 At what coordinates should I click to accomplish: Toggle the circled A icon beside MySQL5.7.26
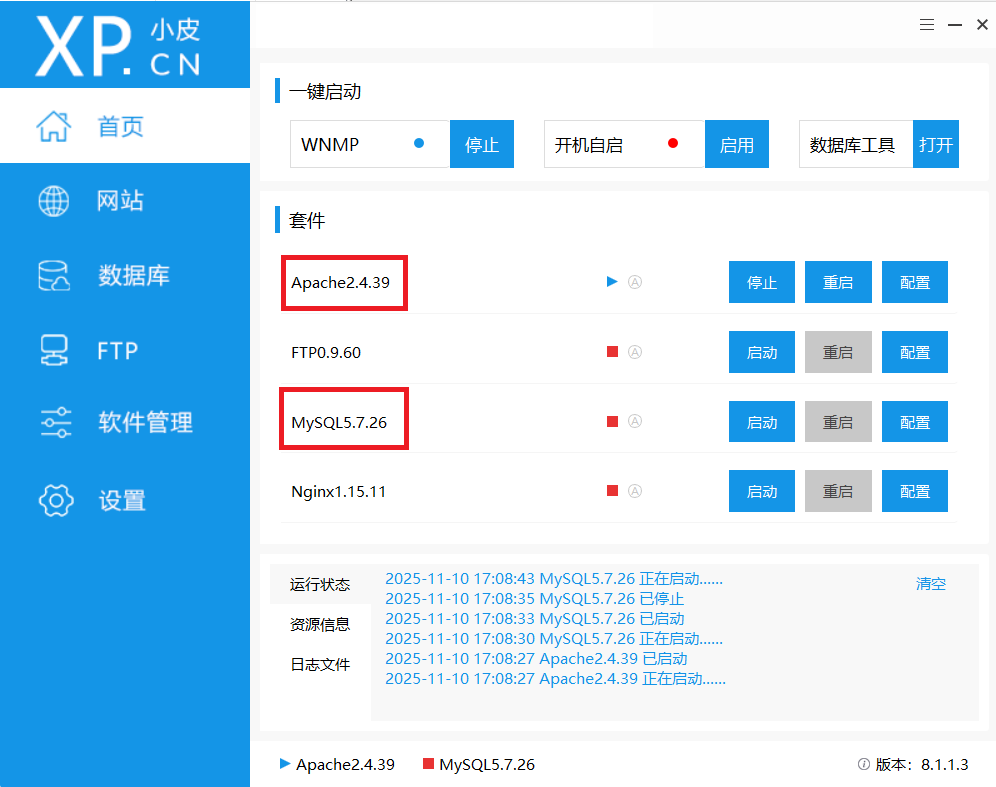point(634,422)
